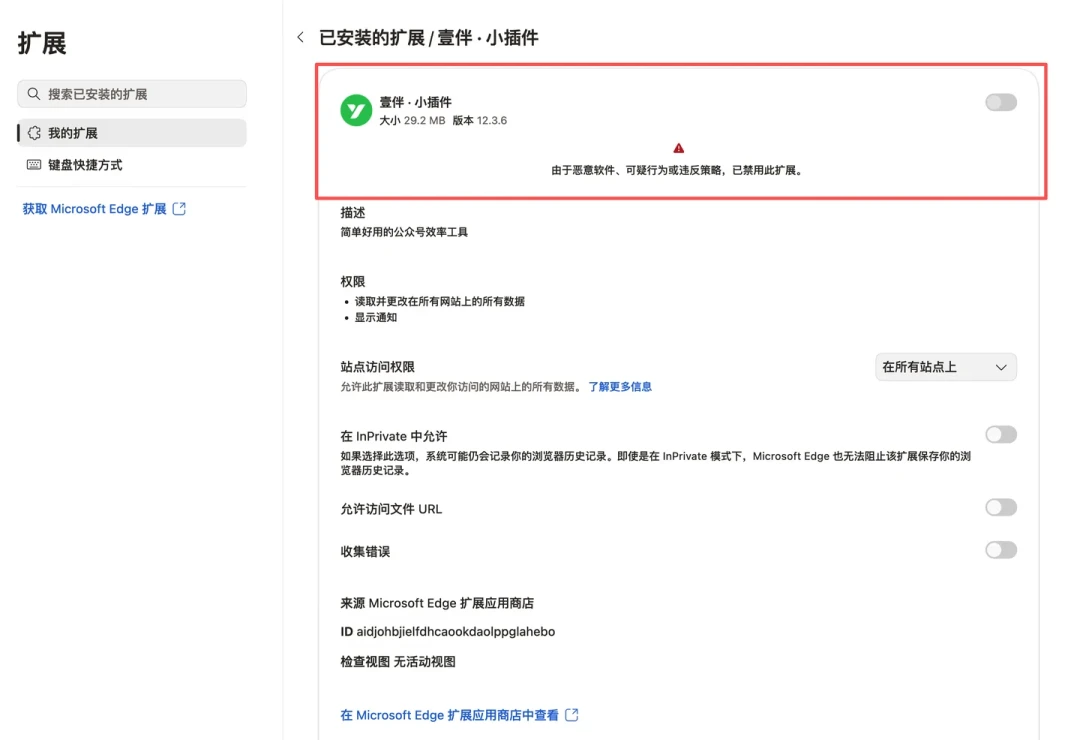The height and width of the screenshot is (740, 1080).
Task: Open the 在所有站点上 dropdown
Action: point(946,367)
